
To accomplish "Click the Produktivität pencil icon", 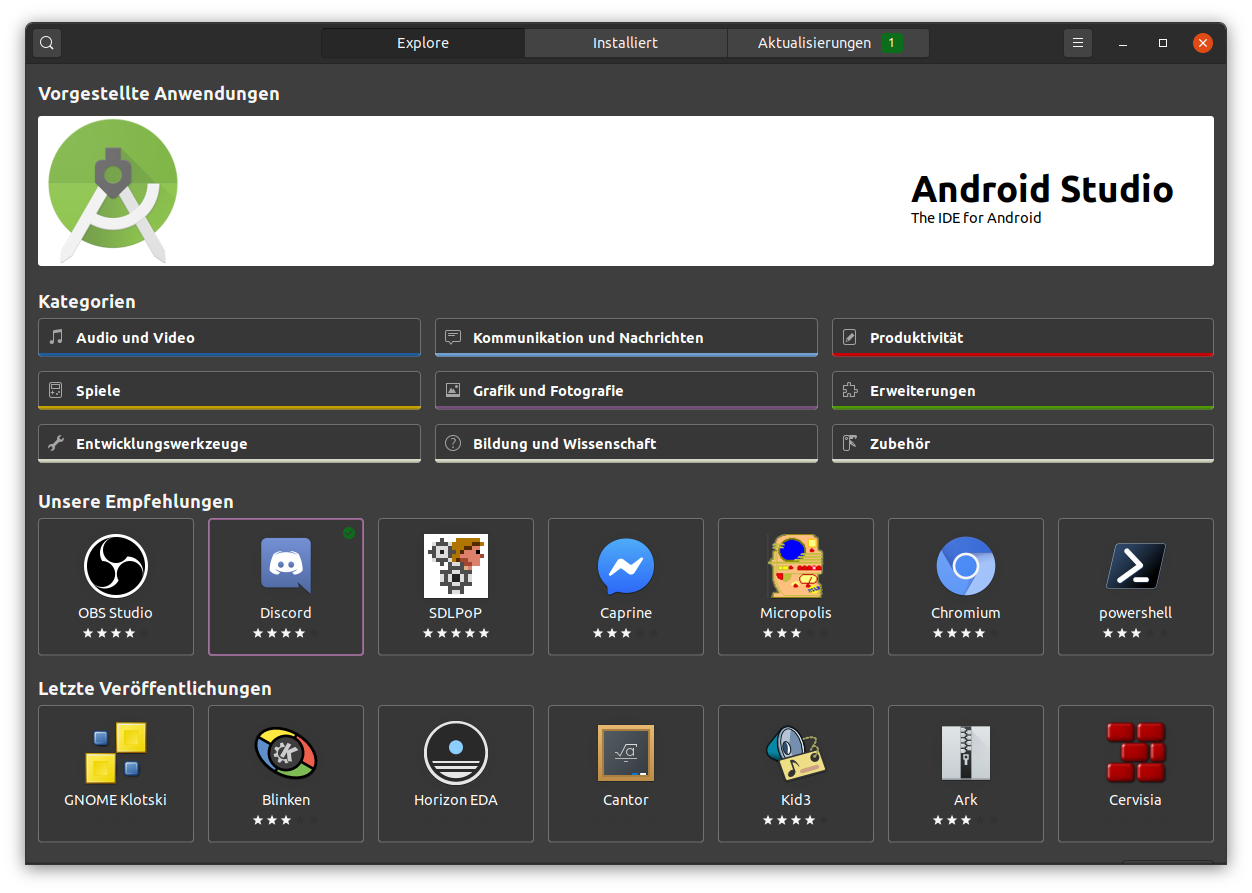I will (x=850, y=337).
